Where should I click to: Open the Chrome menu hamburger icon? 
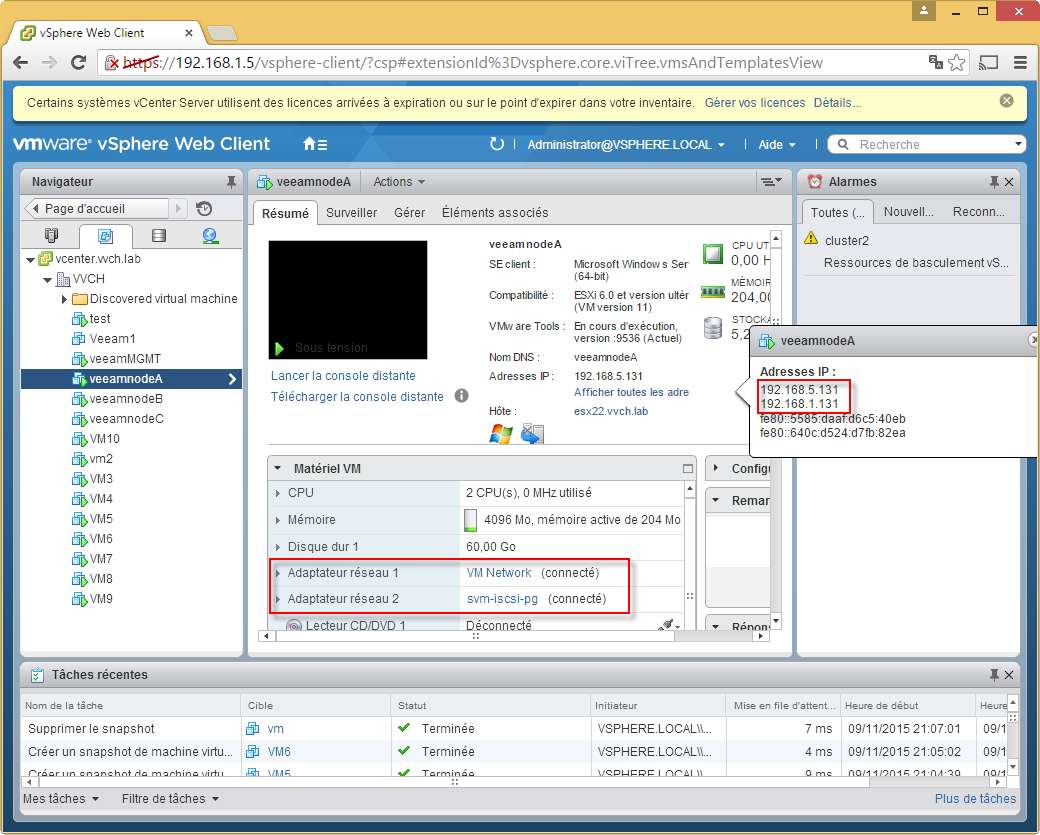(1021, 63)
